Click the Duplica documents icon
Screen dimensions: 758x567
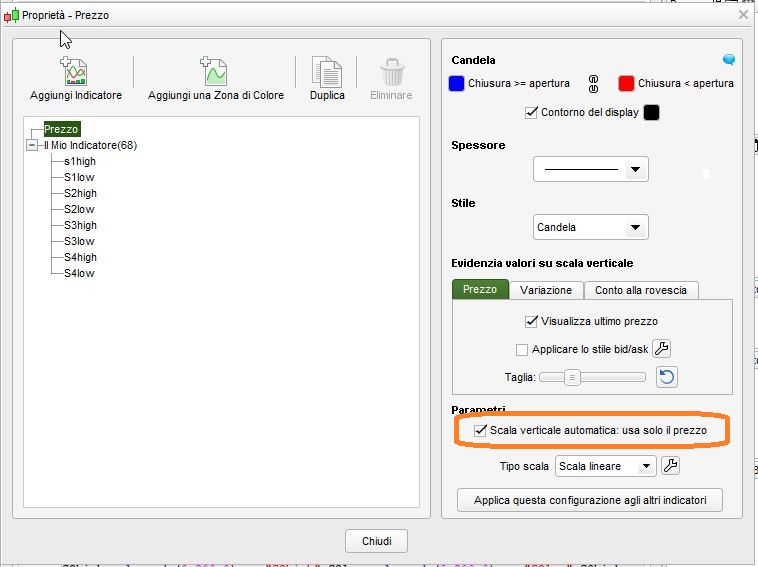click(x=327, y=72)
